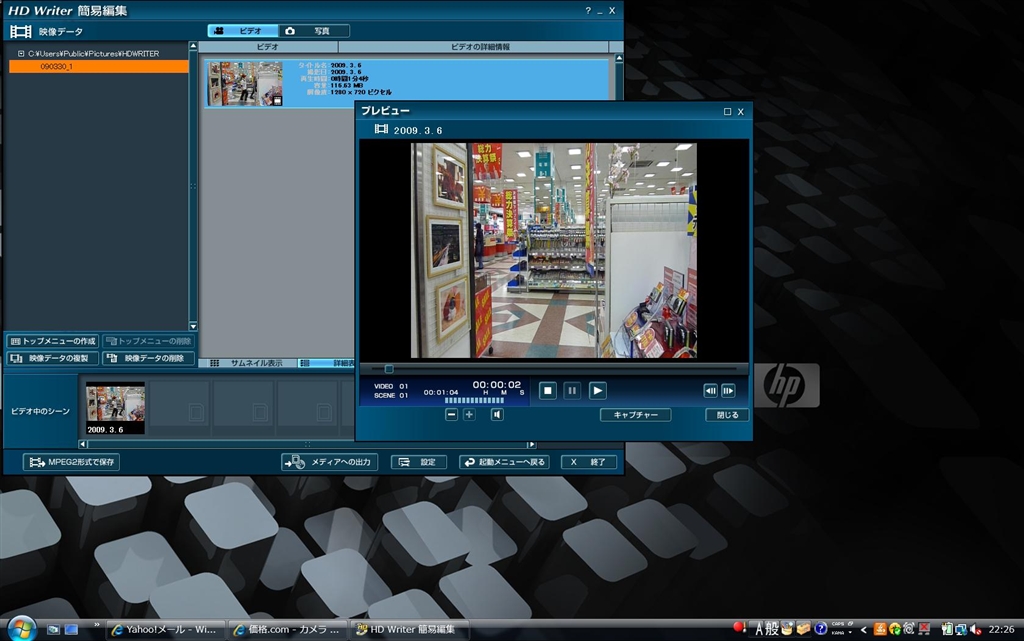Switch to the ビデオ tab
Image resolution: width=1024 pixels, height=641 pixels.
[x=243, y=31]
